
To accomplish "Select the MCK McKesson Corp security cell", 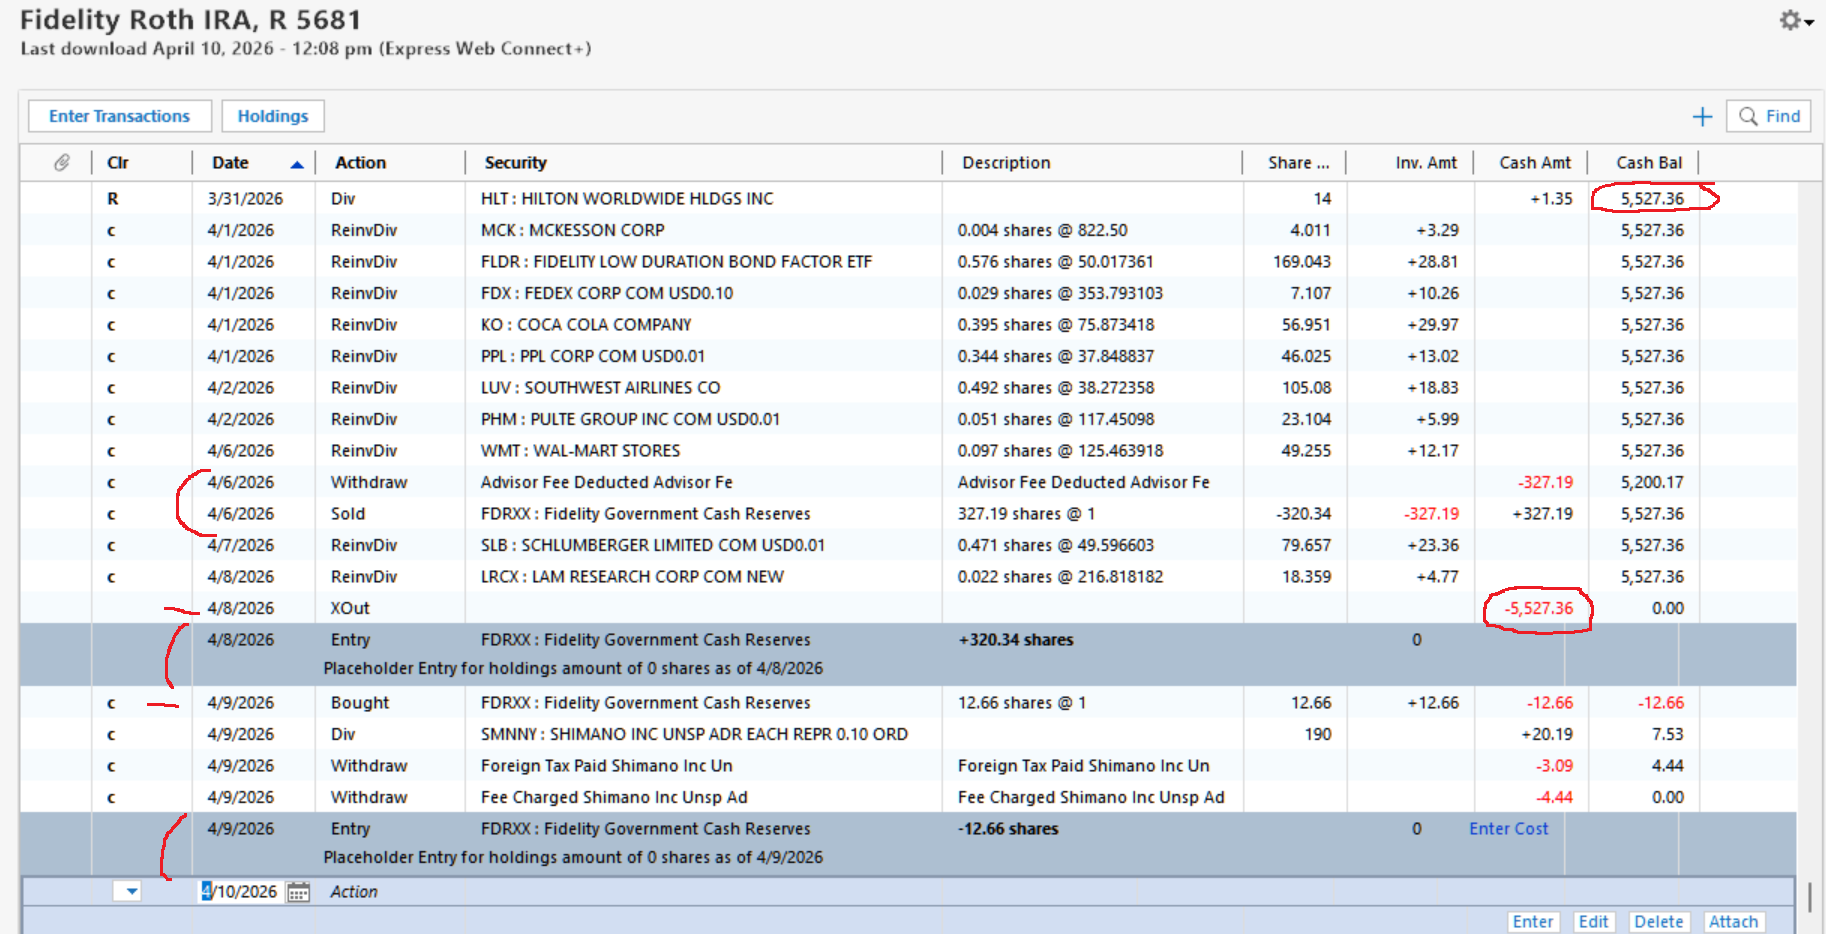I will [572, 230].
